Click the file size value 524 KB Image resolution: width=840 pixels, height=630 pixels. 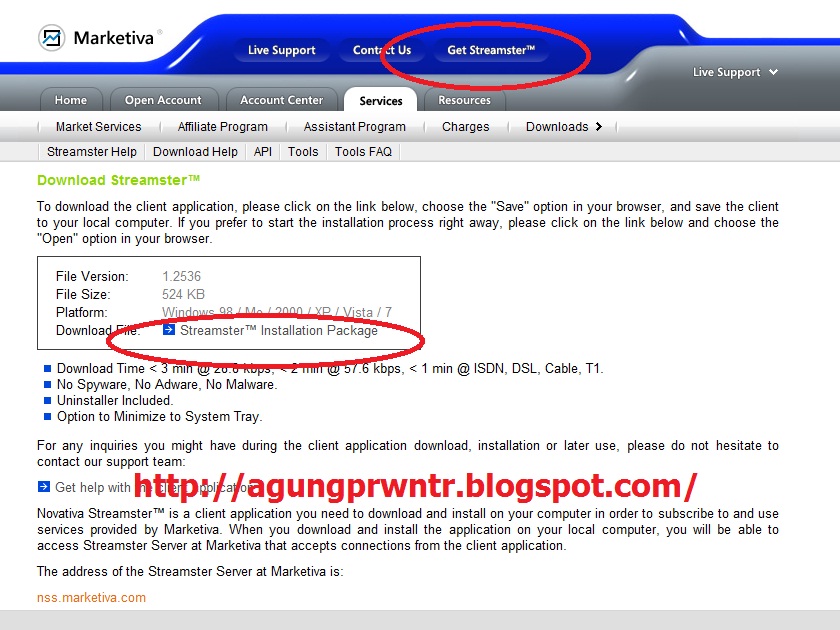coord(183,294)
